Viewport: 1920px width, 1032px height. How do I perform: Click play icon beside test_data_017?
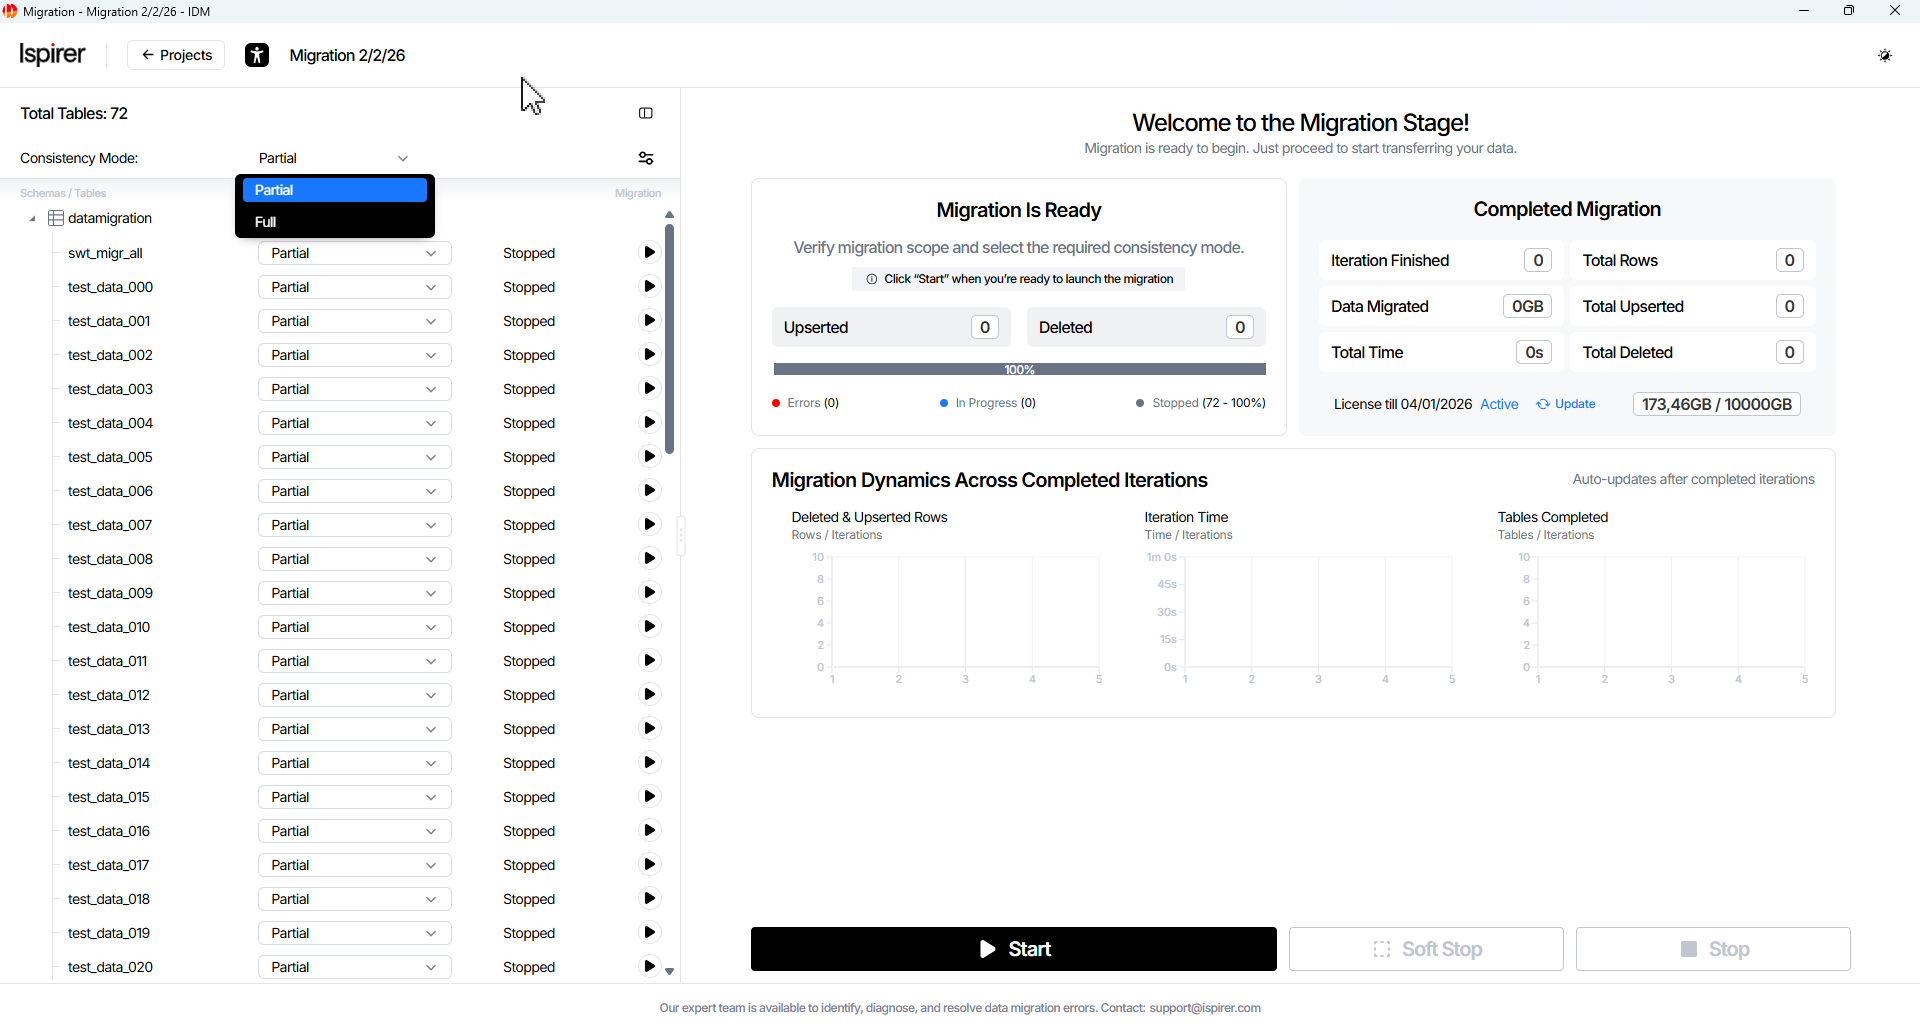649,865
